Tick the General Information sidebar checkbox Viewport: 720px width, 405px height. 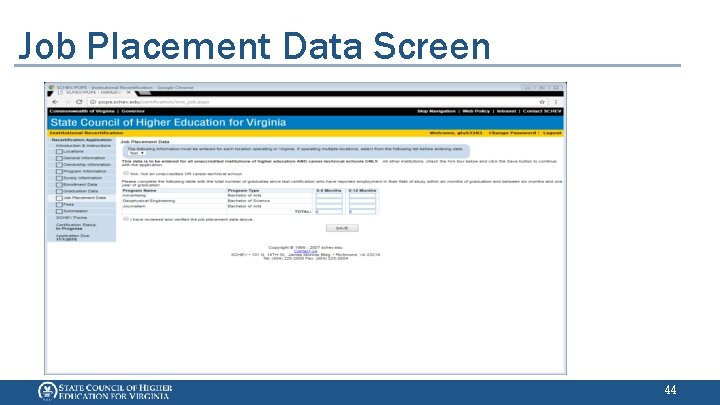click(x=59, y=158)
